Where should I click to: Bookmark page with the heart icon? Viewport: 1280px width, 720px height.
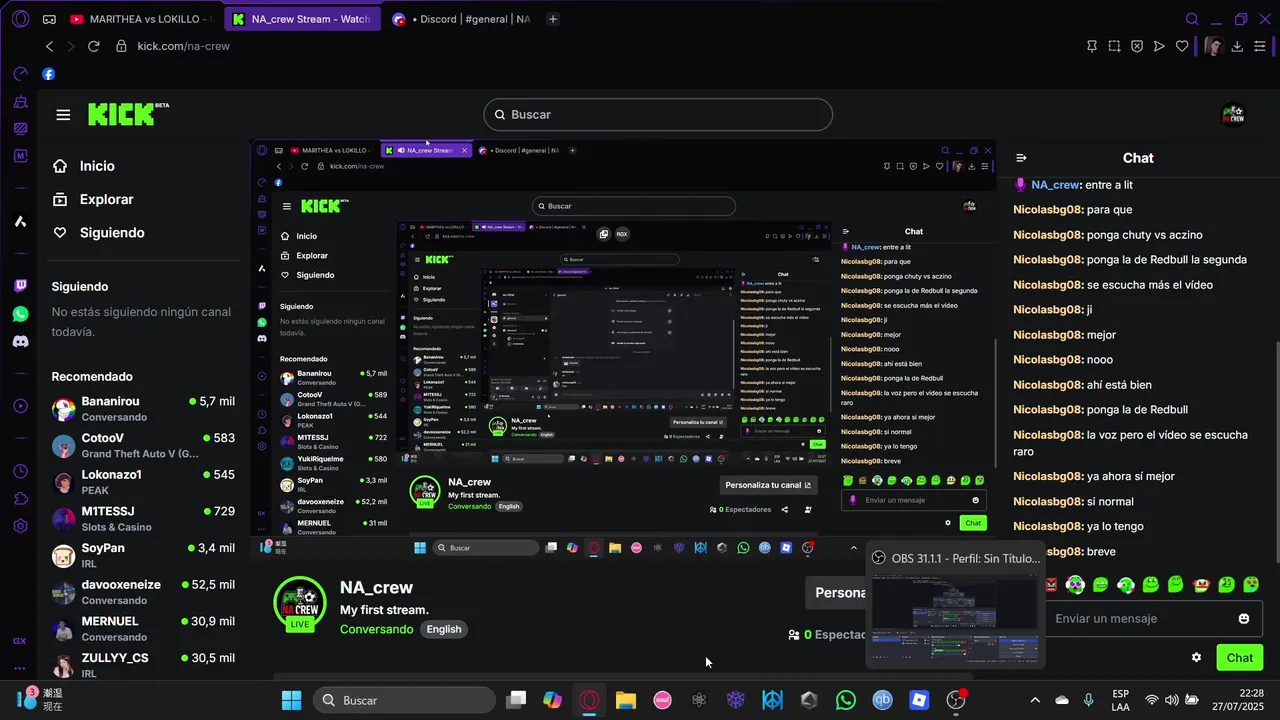click(x=1182, y=46)
